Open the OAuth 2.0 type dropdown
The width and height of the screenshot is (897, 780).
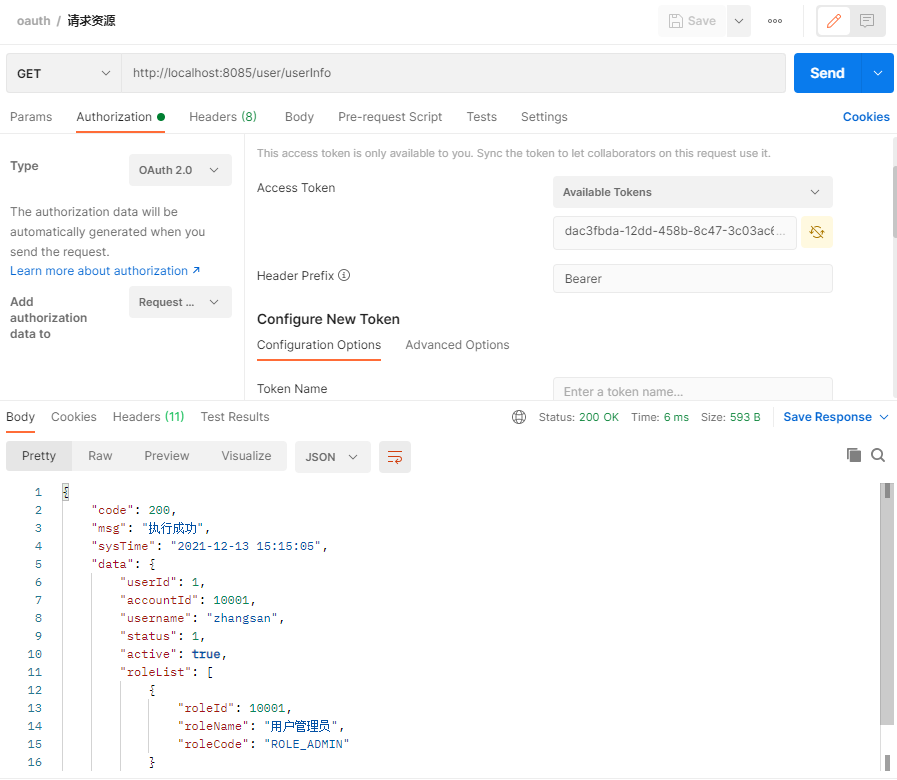180,170
